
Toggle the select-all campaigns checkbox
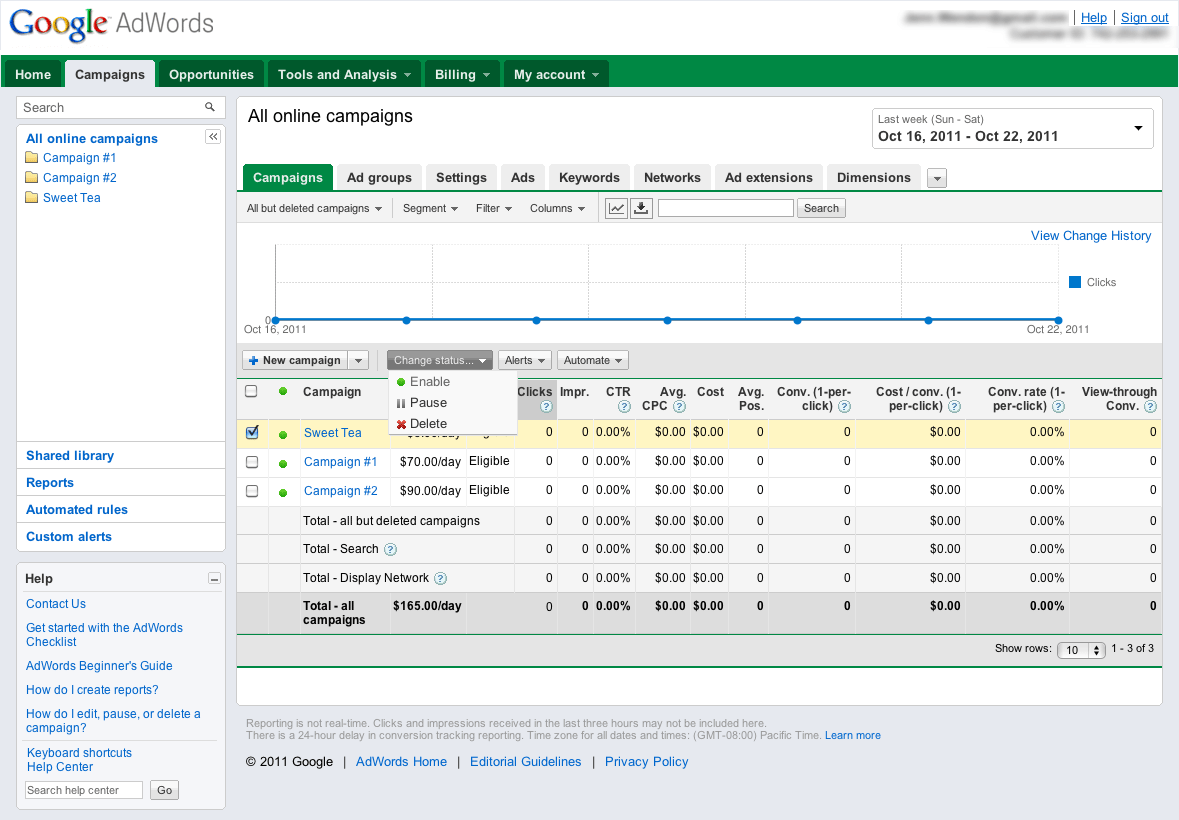tap(251, 391)
